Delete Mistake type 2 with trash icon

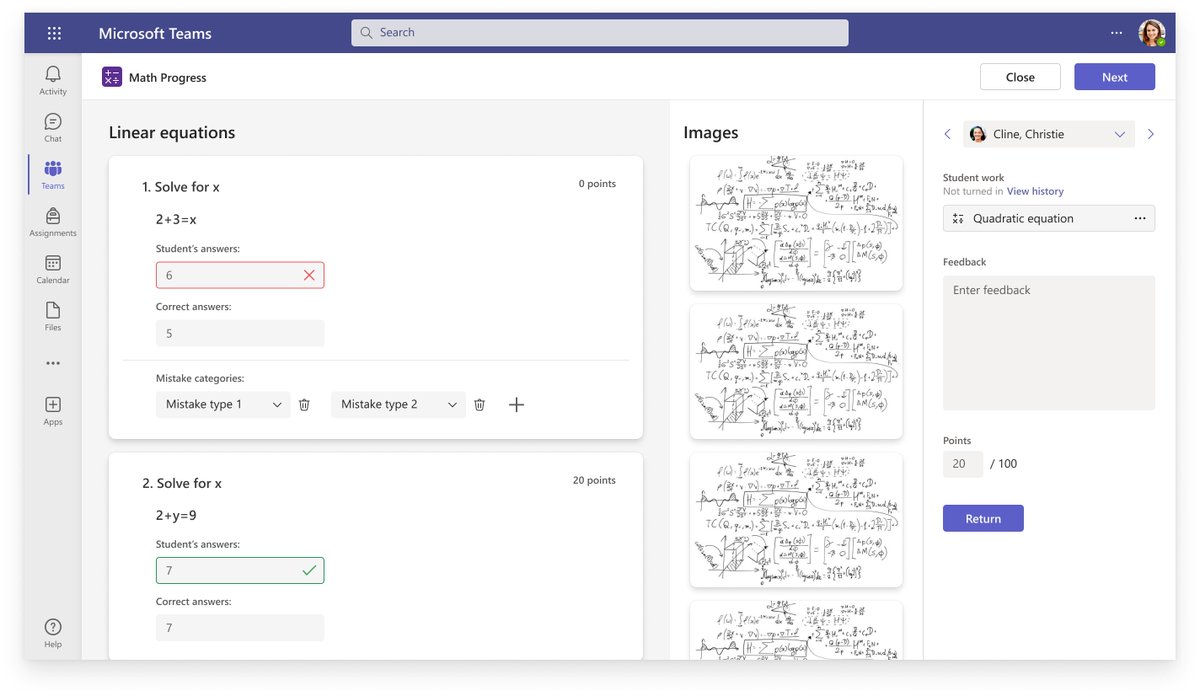[479, 404]
